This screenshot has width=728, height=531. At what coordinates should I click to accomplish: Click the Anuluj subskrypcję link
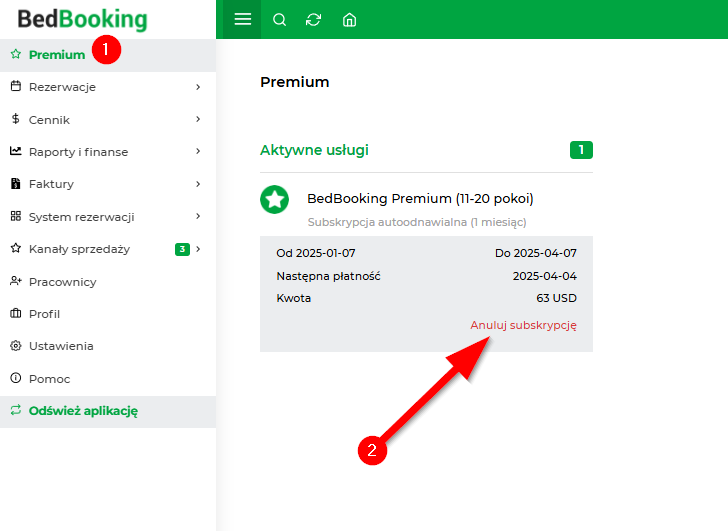523,325
